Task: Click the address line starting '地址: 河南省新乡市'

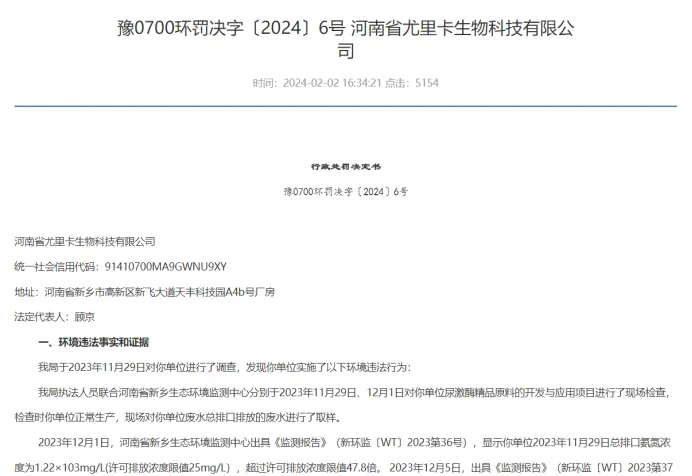Action: 144,292
